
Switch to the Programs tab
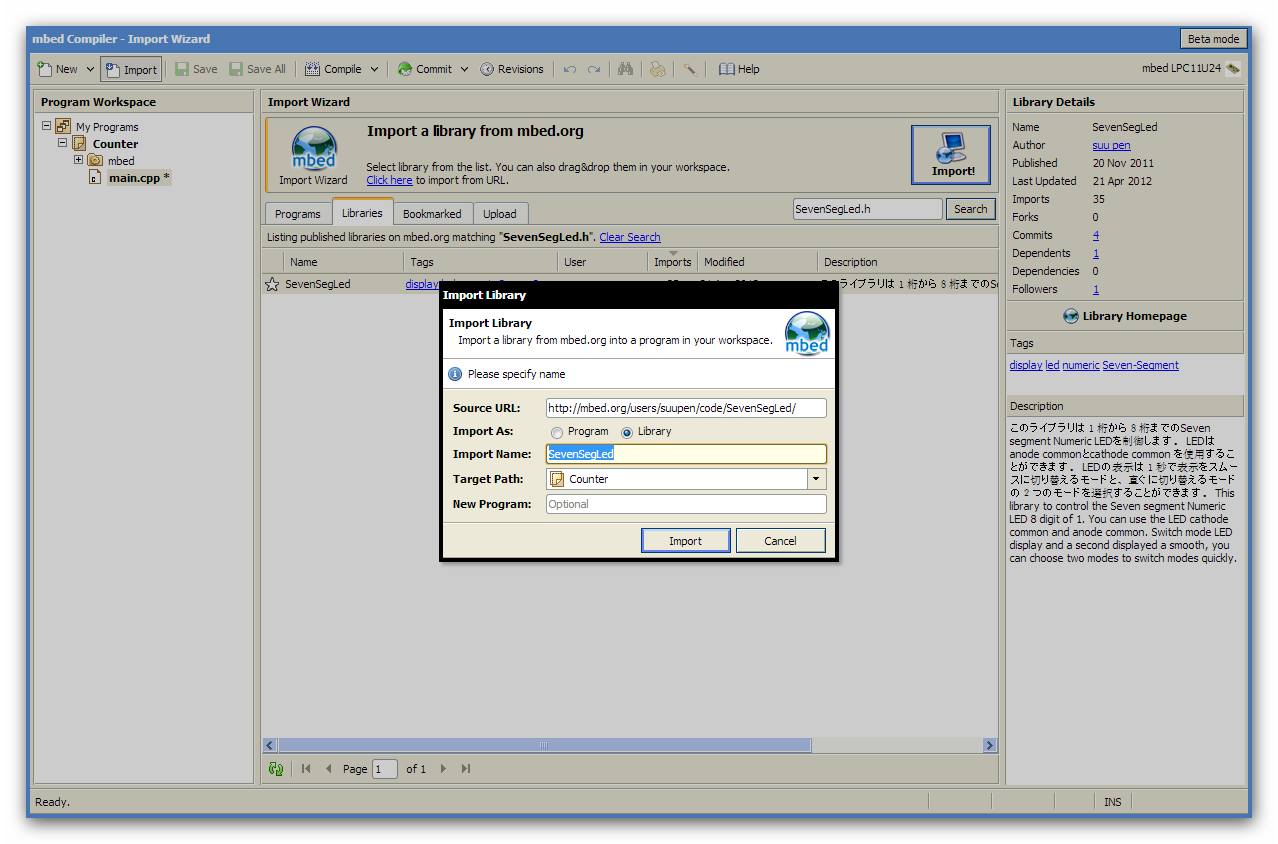click(298, 214)
